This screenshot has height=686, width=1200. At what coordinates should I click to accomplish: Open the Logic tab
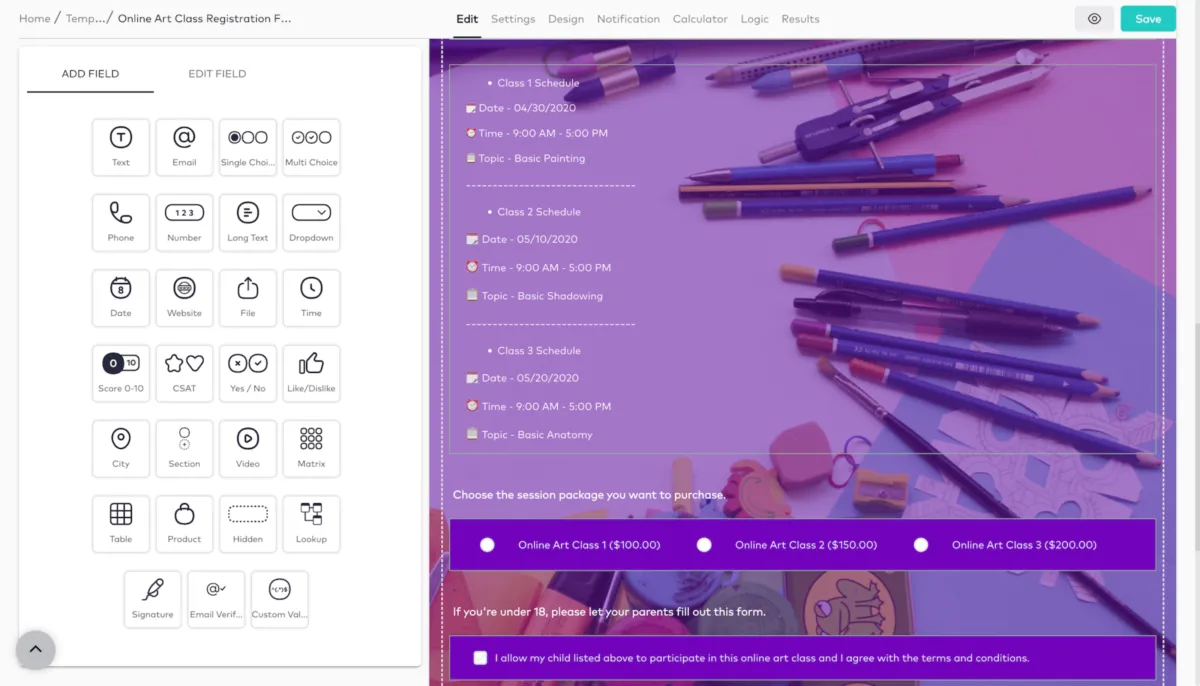(x=755, y=19)
